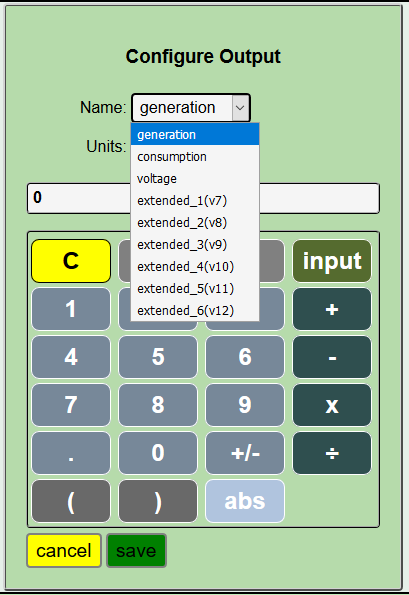Click the green save button
The height and width of the screenshot is (595, 409).
click(x=136, y=551)
